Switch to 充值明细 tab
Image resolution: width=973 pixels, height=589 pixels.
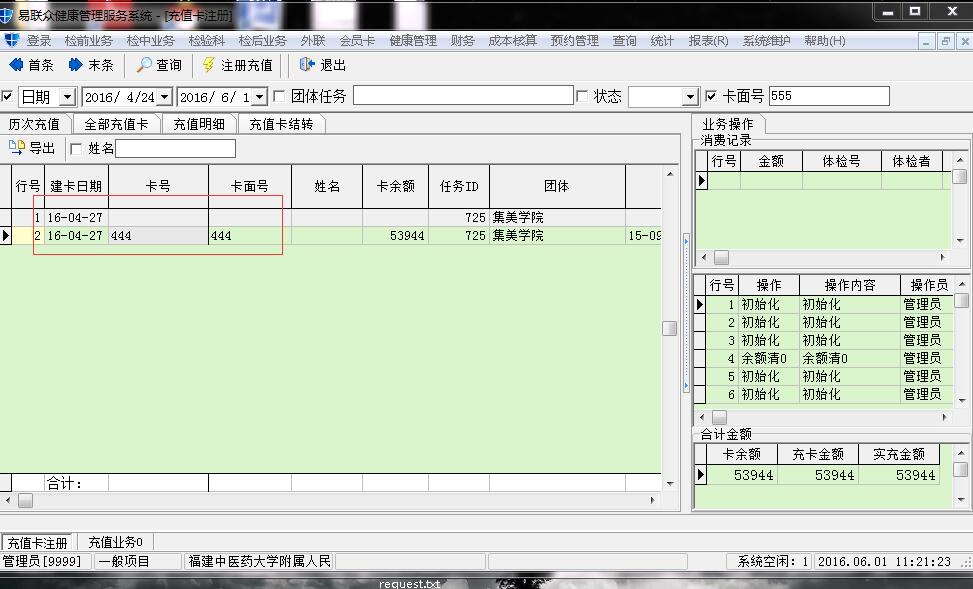coord(199,124)
